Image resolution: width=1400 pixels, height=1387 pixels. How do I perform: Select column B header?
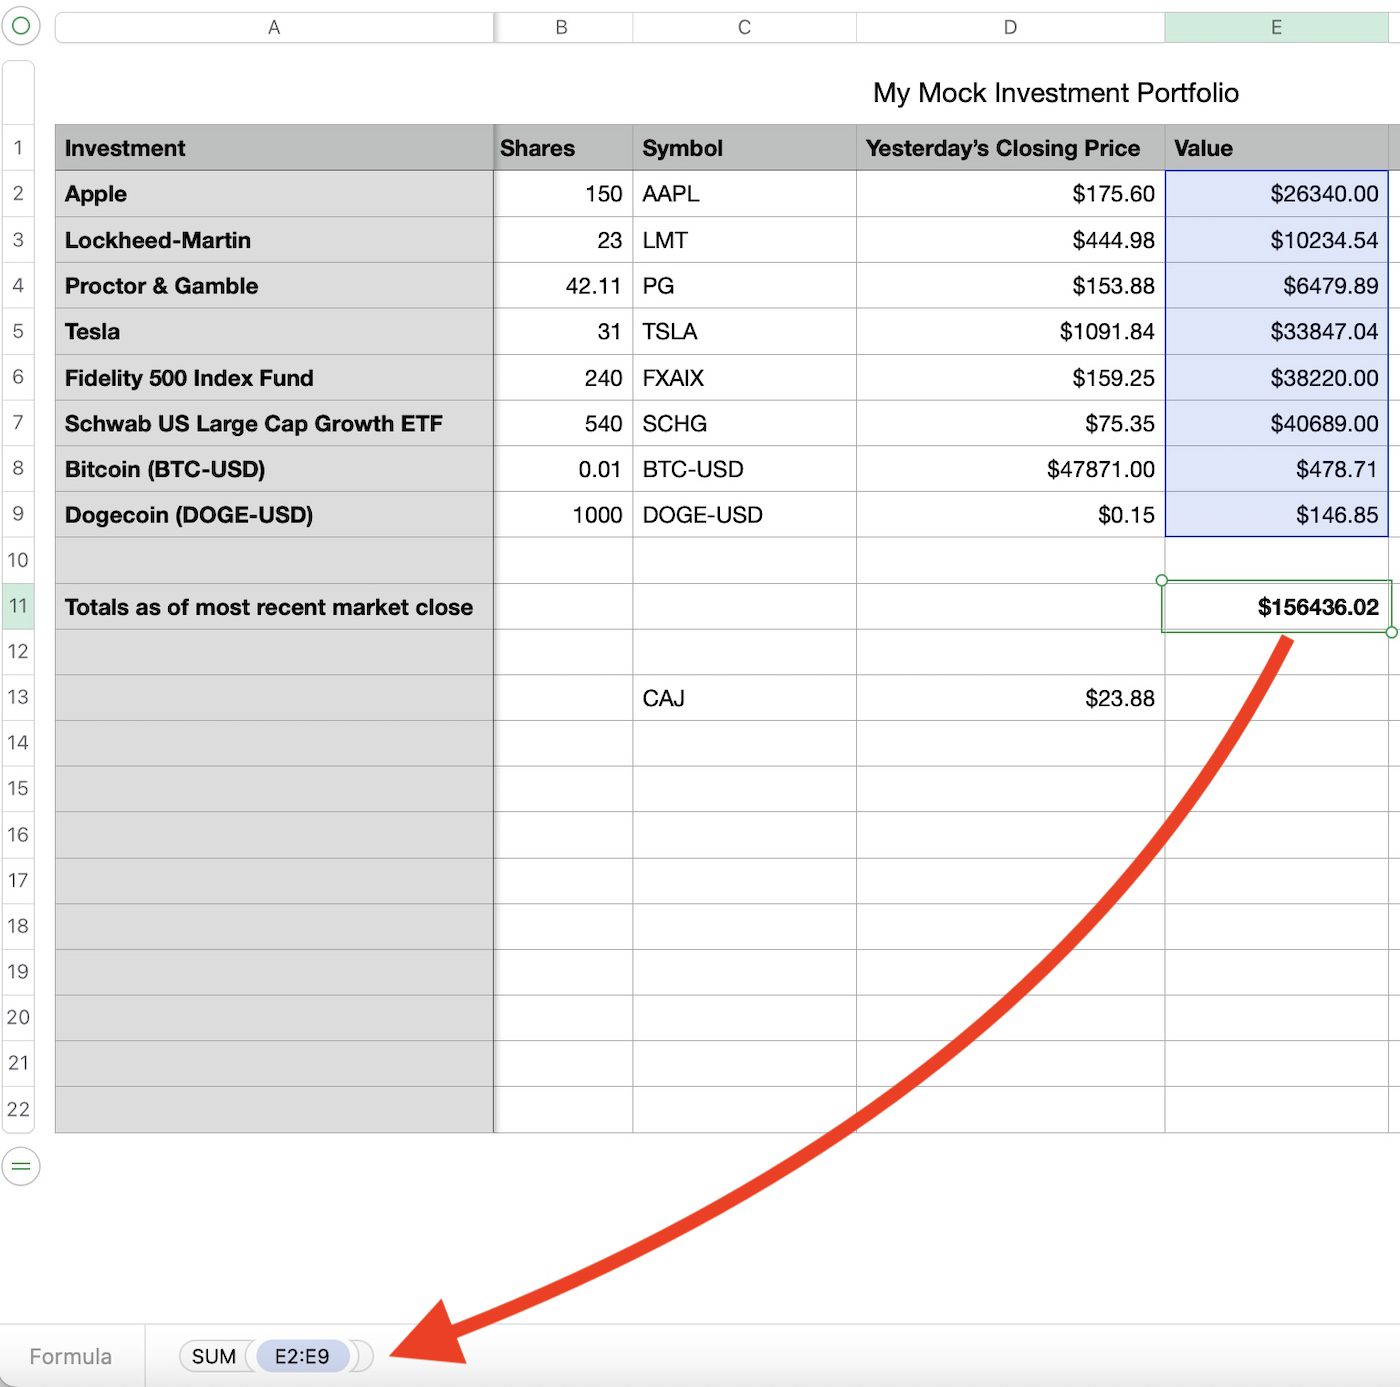(x=562, y=27)
